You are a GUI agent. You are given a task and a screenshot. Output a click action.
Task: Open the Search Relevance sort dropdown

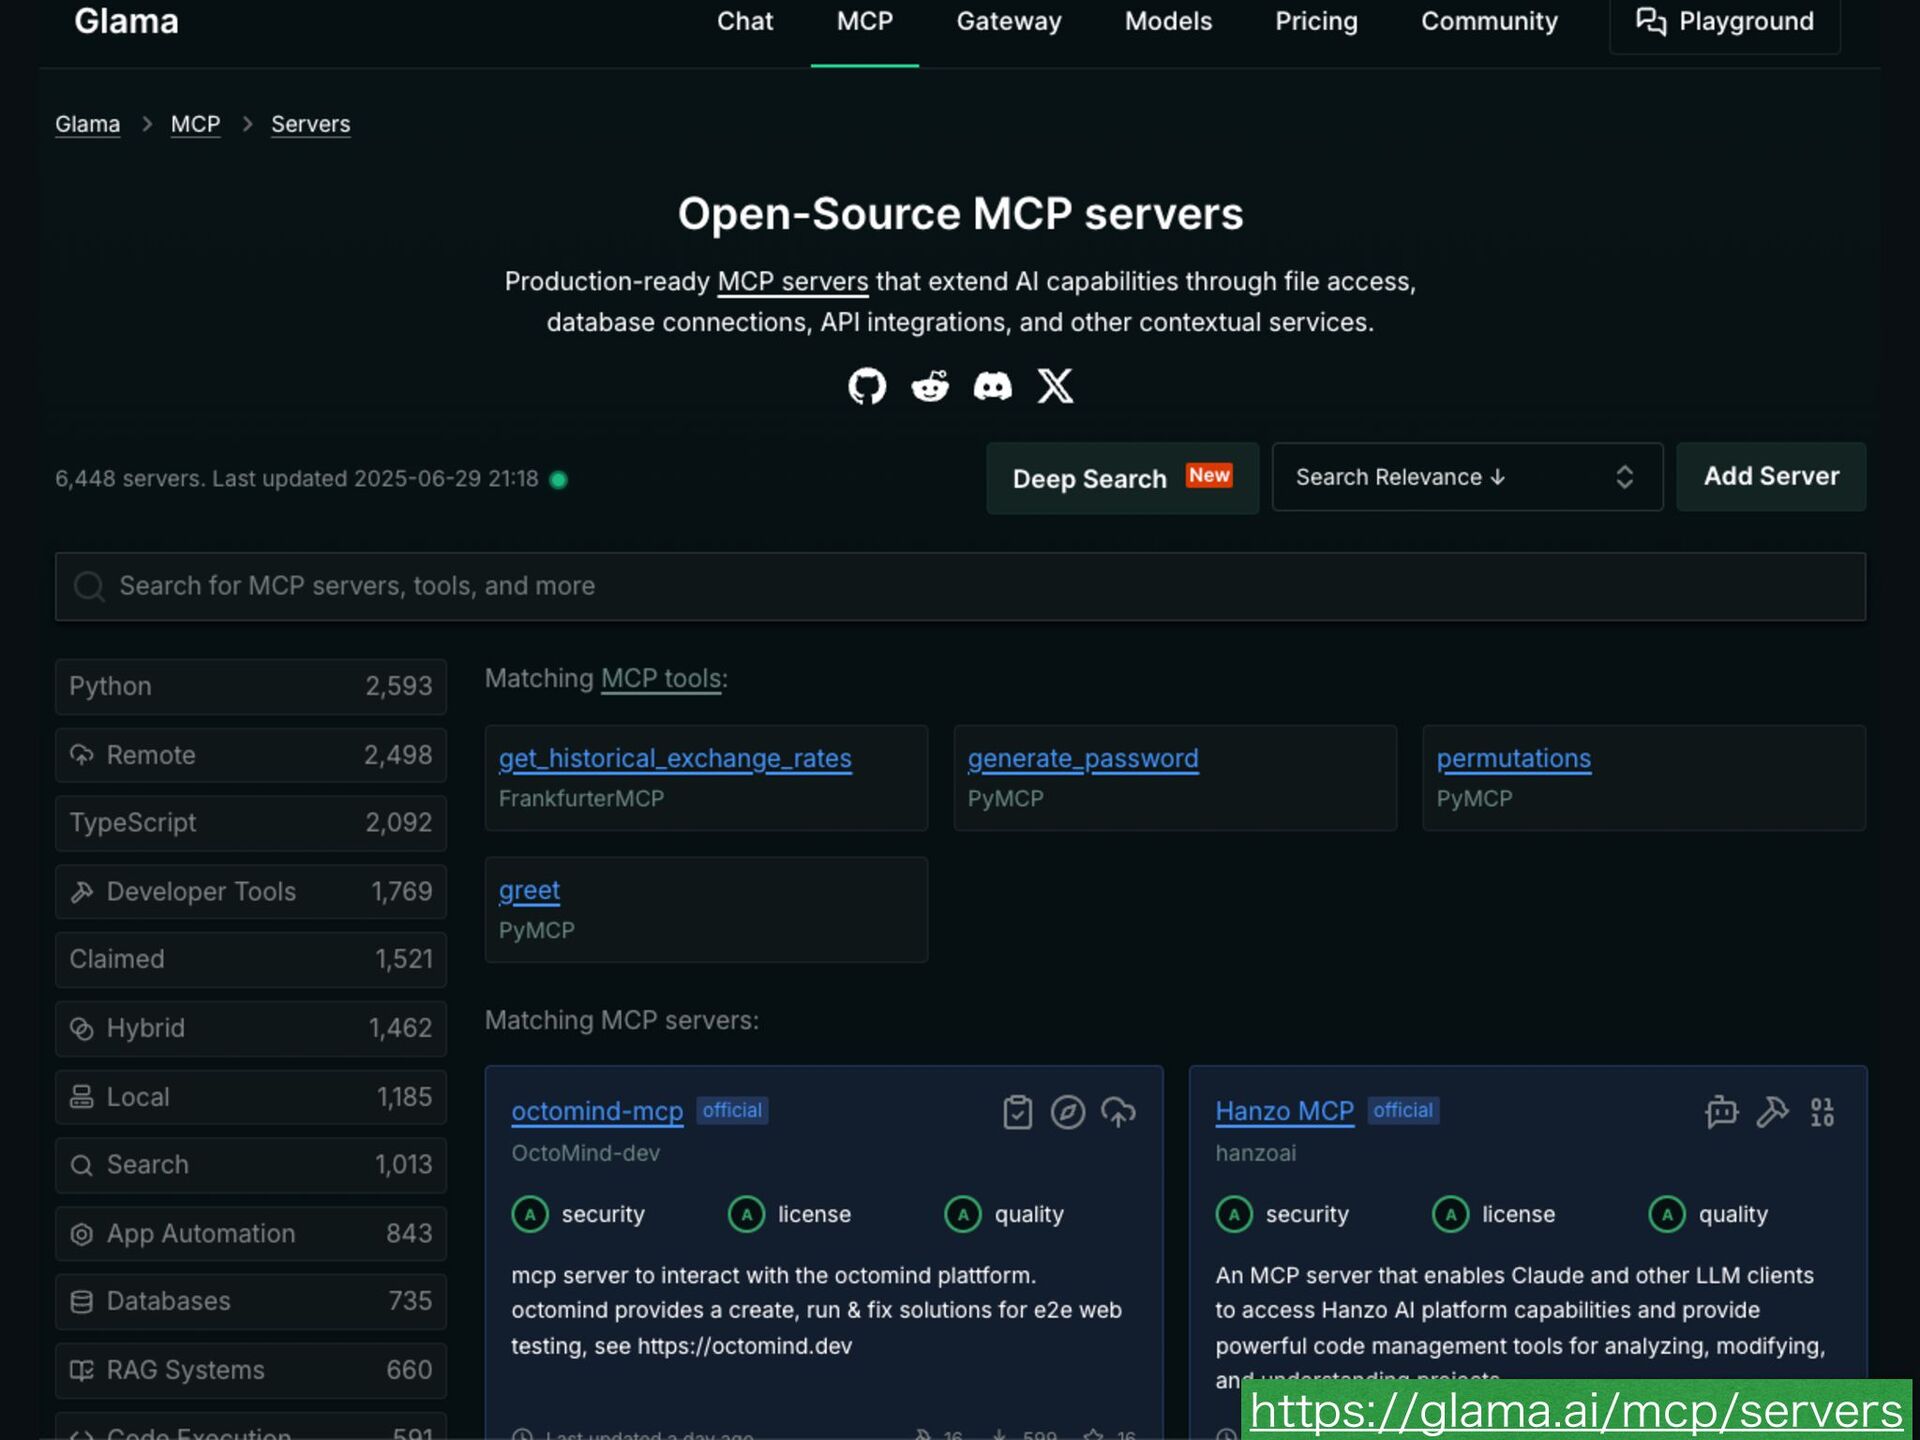pos(1467,477)
